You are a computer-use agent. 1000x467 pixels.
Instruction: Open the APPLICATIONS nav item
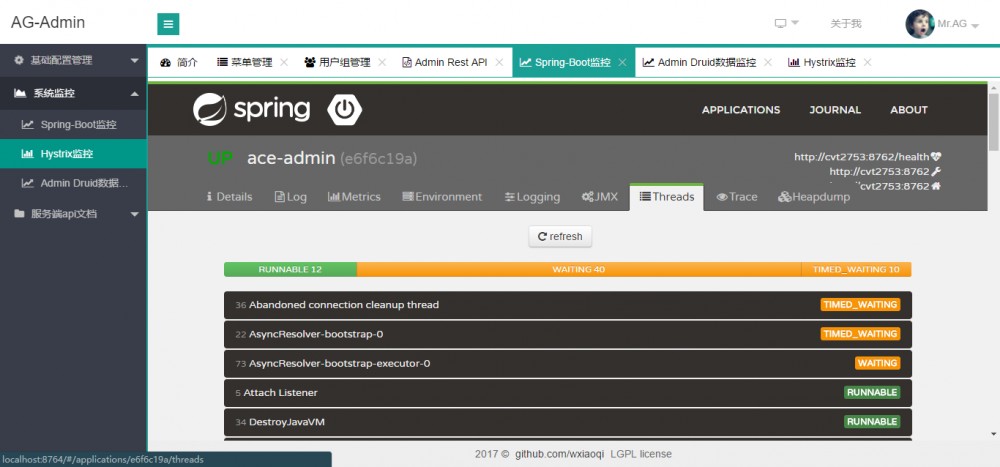[x=741, y=110]
